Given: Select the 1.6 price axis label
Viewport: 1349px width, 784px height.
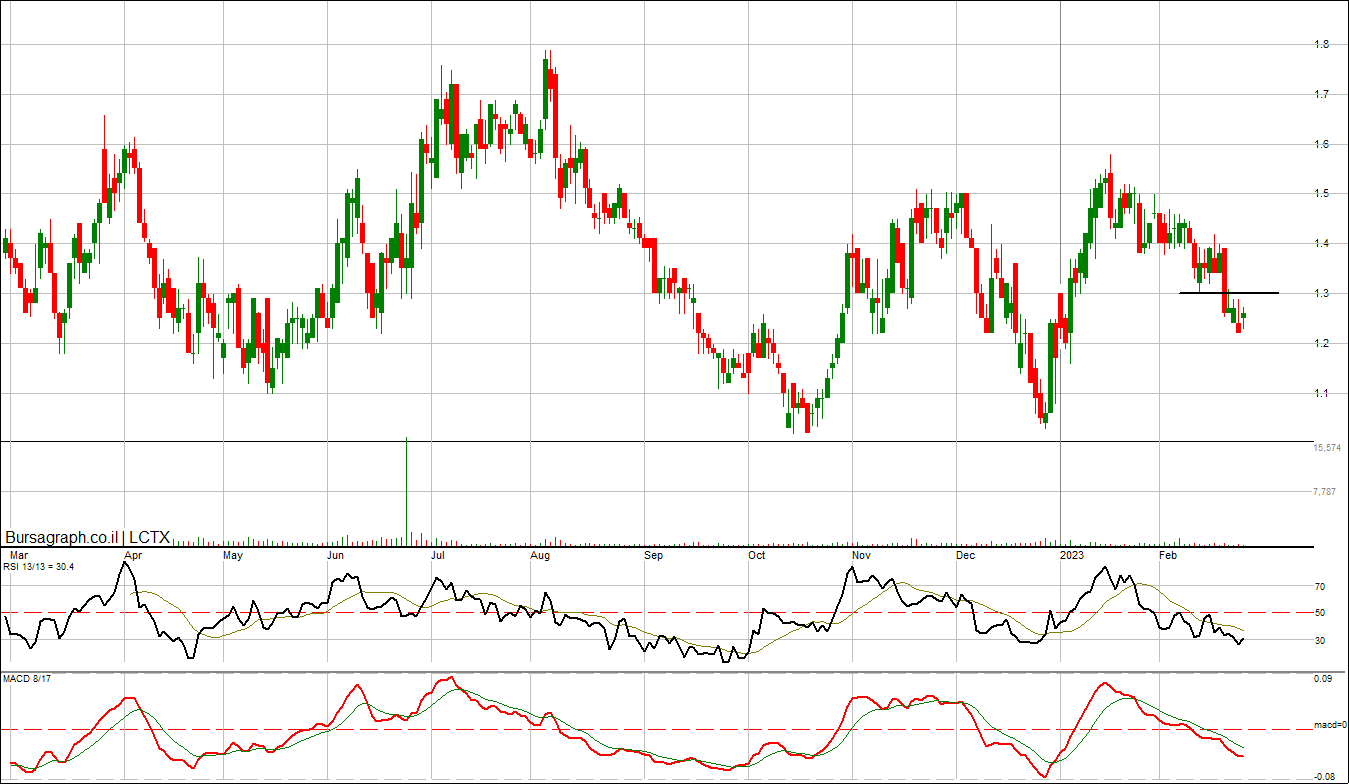Looking at the screenshot, I should tap(1321, 144).
